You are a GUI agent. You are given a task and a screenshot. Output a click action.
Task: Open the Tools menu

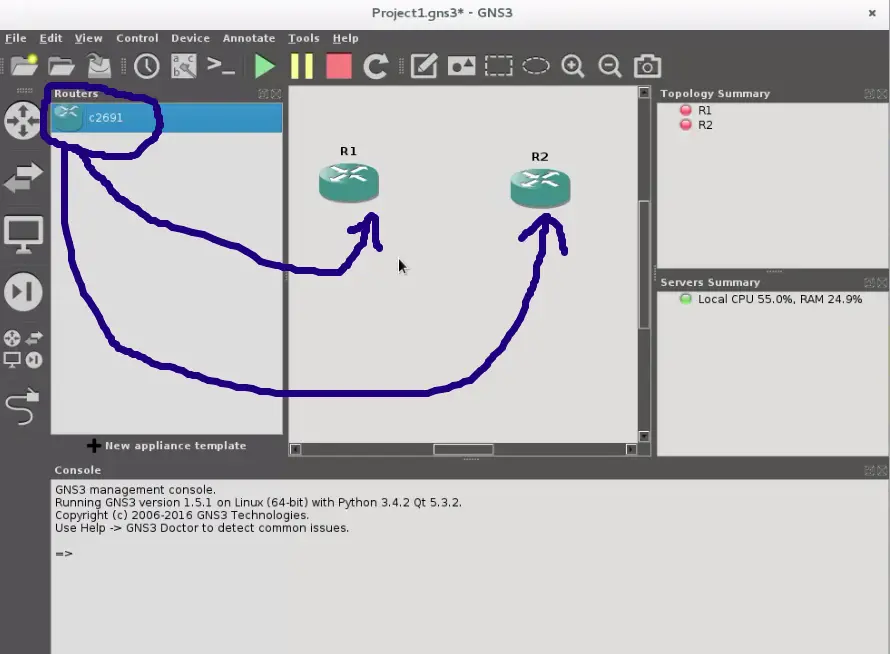(304, 38)
